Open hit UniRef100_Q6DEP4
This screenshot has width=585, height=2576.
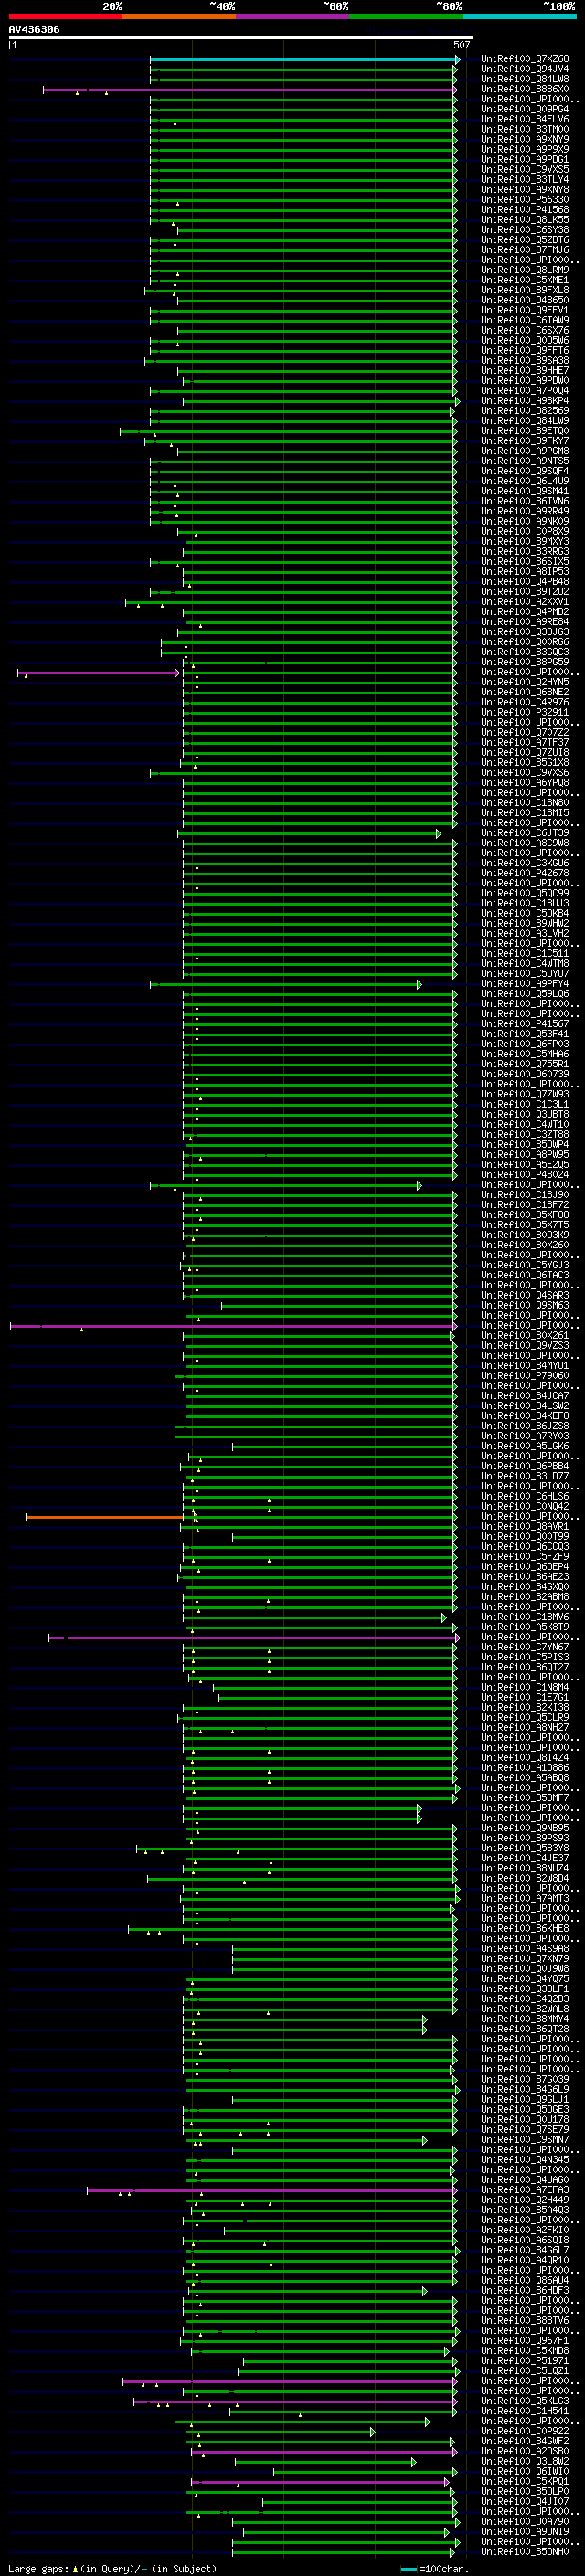click(525, 1567)
